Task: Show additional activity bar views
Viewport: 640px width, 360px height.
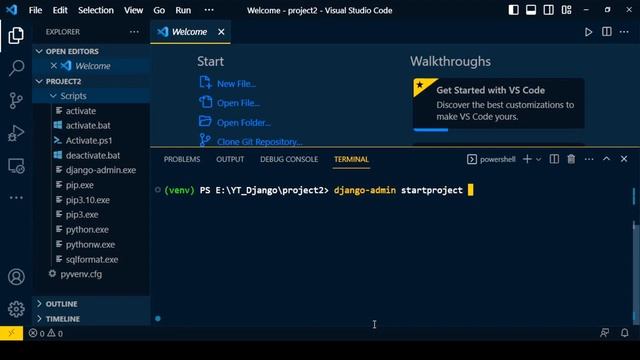Action: 16,198
